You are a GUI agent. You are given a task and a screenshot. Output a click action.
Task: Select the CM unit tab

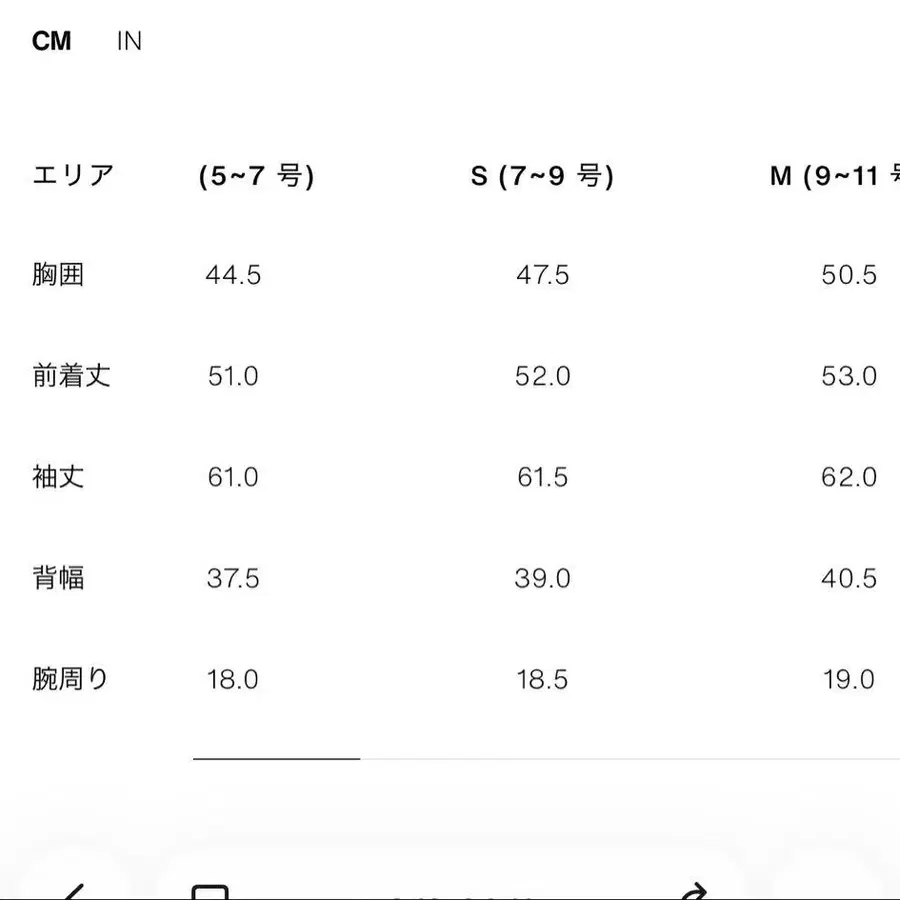53,40
